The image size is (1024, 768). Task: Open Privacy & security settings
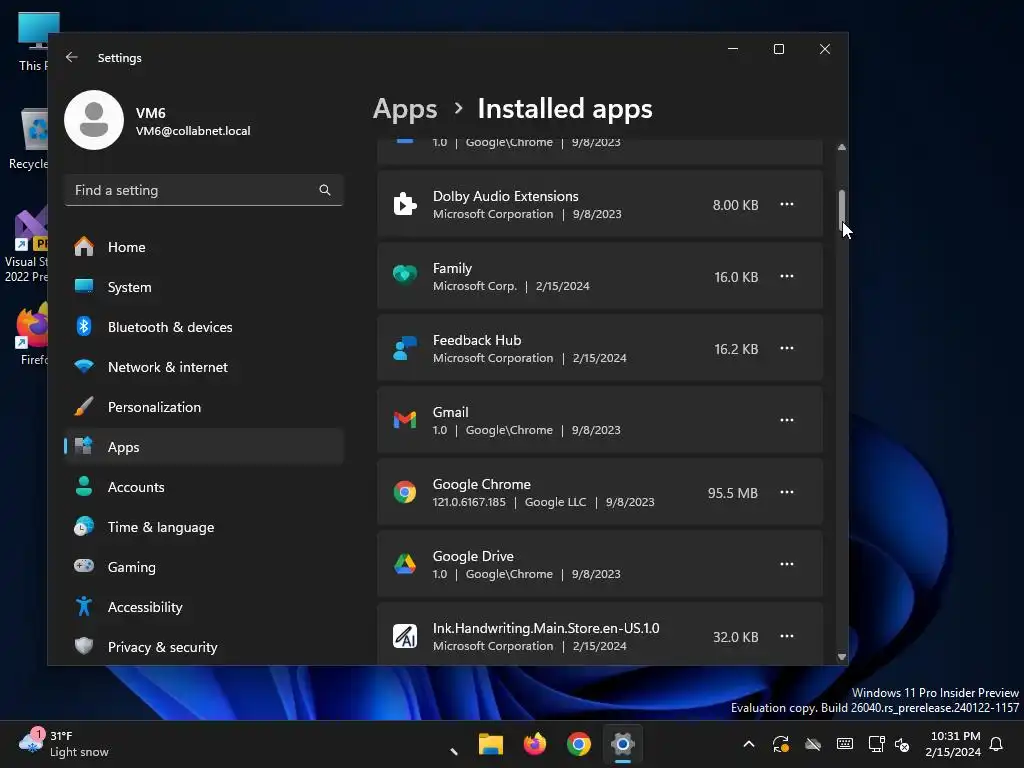pos(204,647)
